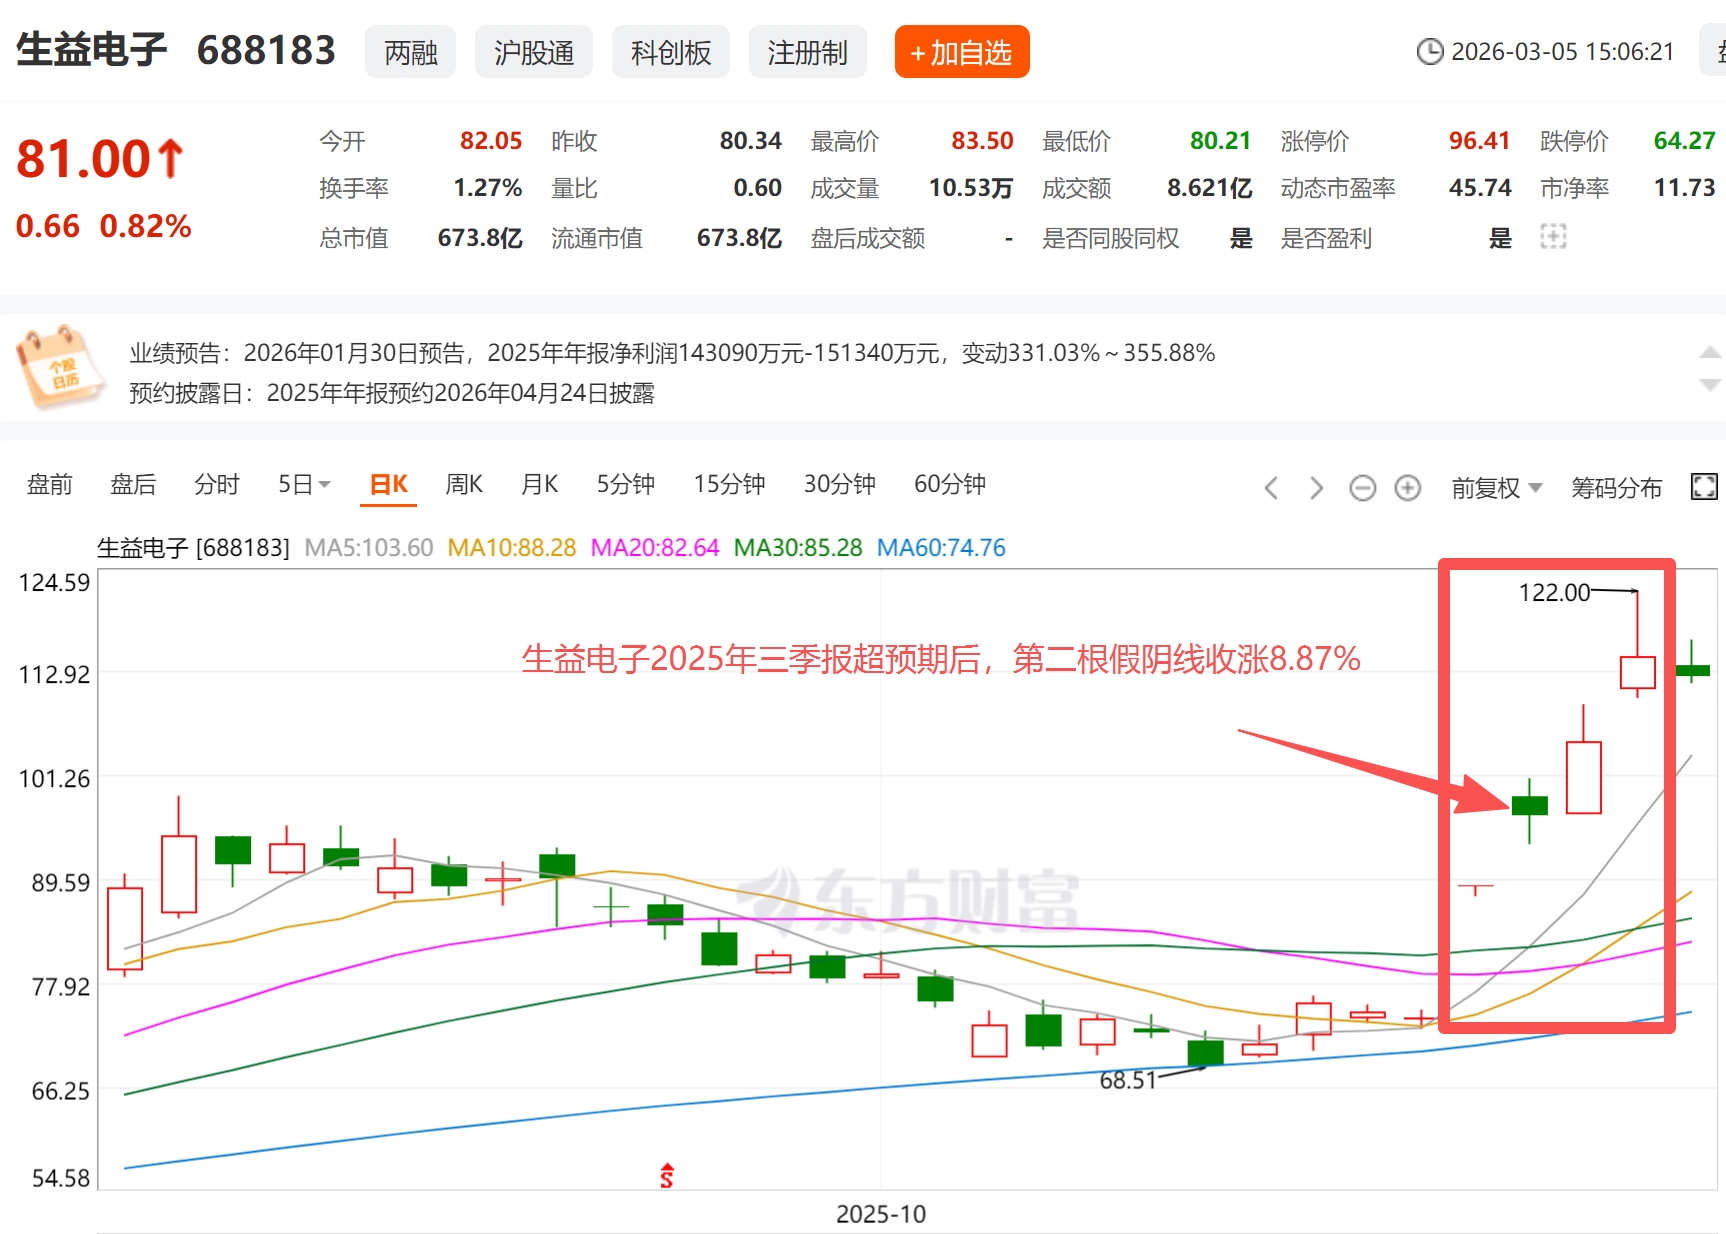Screen dimensions: 1726x1234
Task: Click the 最高价 value 83.50
Action: tap(983, 141)
